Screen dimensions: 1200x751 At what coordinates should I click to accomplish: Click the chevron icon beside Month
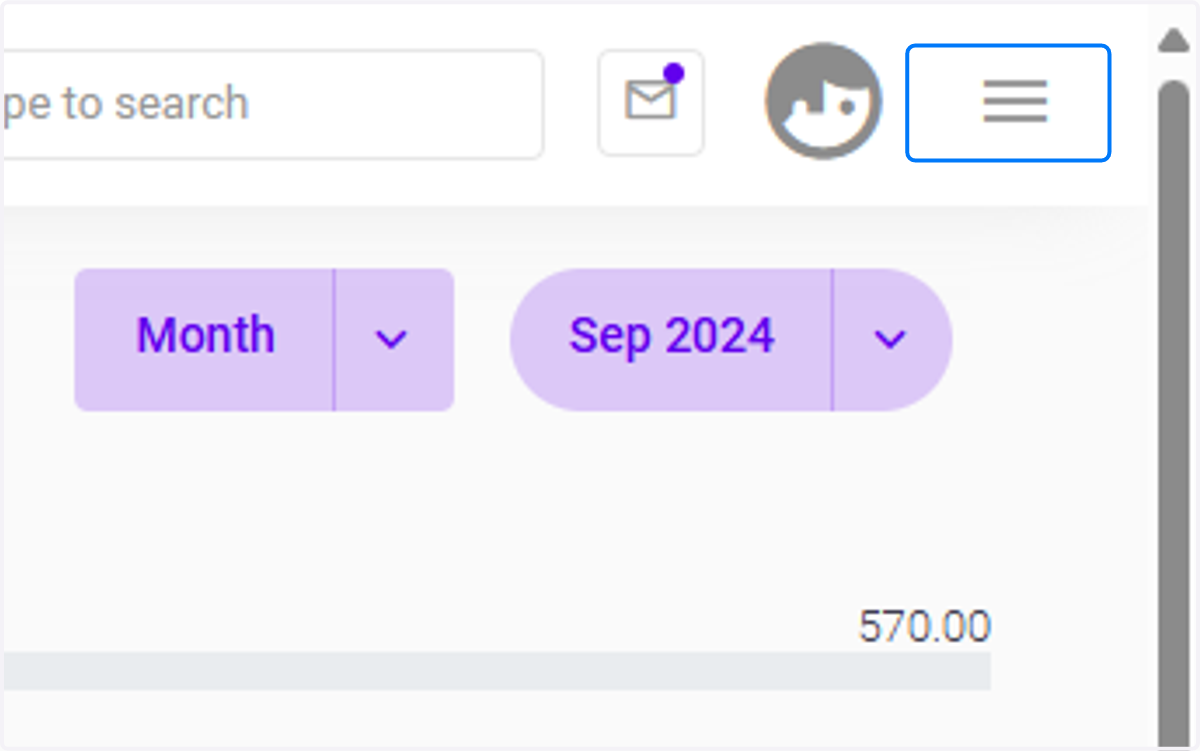pos(391,340)
